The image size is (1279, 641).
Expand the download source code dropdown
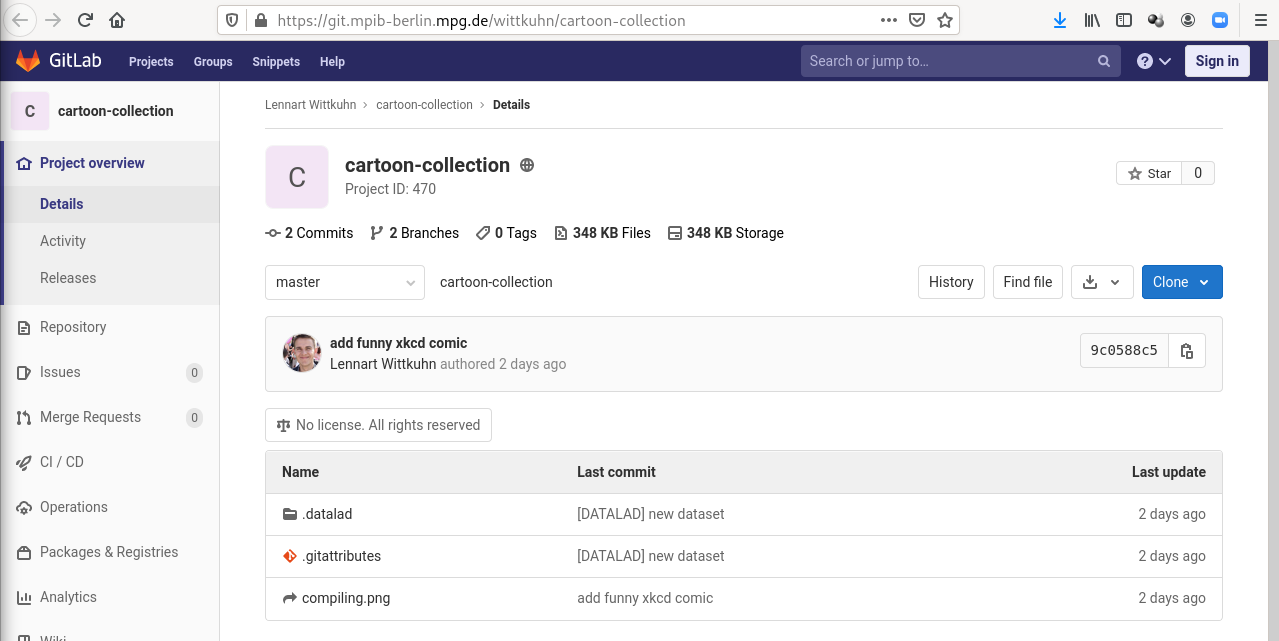coord(1102,282)
